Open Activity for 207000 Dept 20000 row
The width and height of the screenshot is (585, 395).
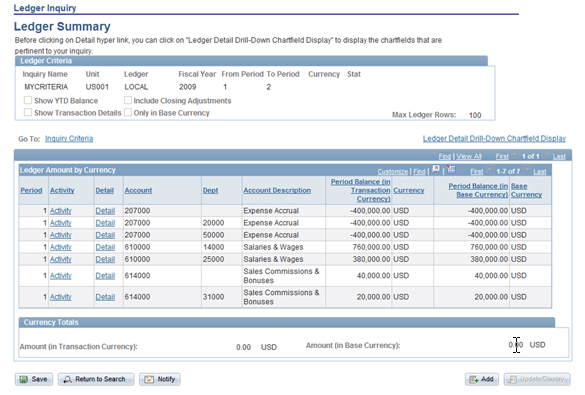[x=60, y=223]
